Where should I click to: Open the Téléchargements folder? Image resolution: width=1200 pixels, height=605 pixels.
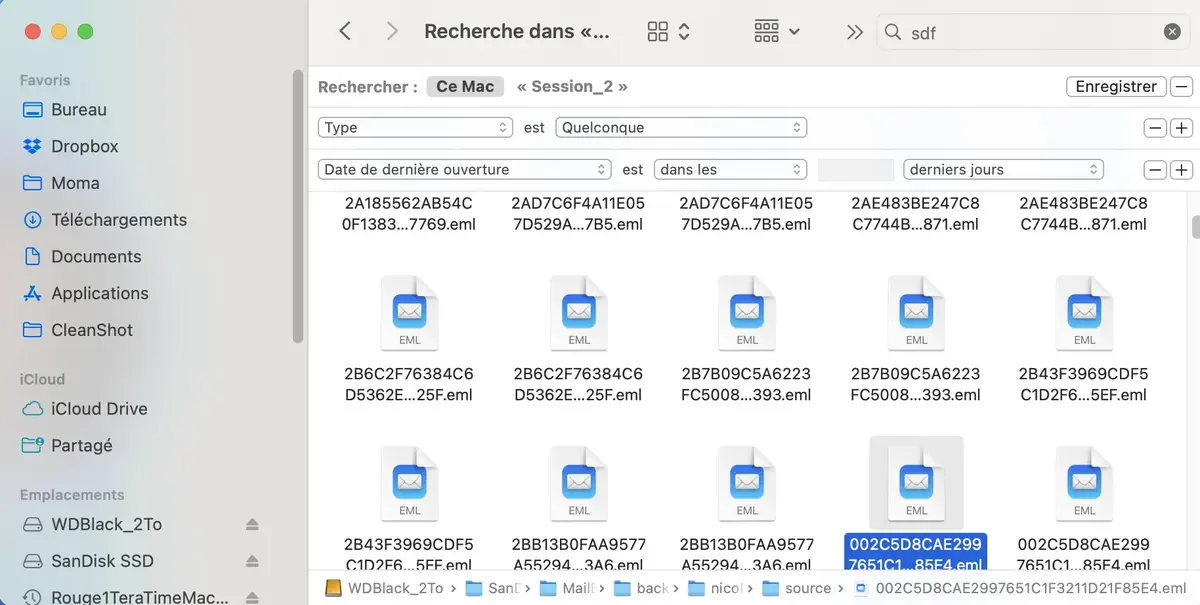tap(119, 219)
